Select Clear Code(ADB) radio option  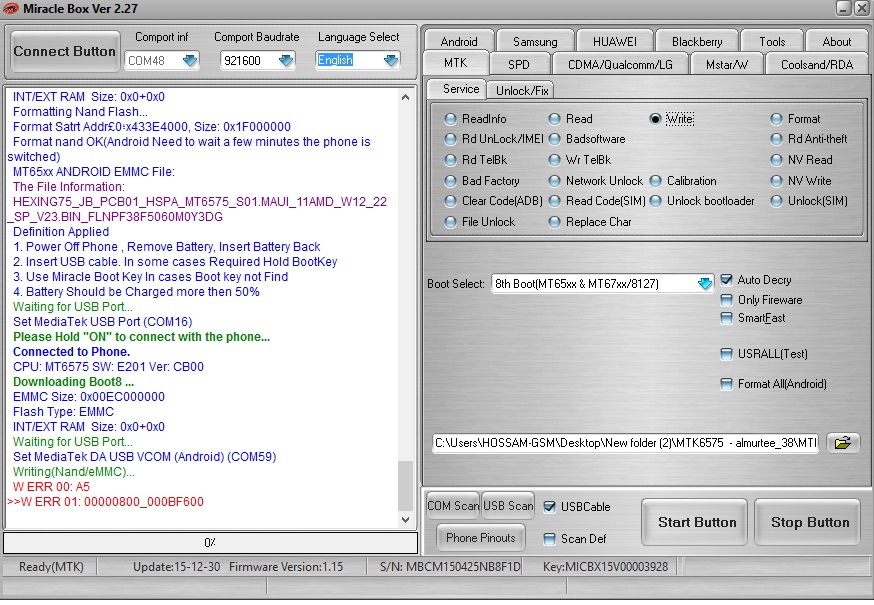(x=450, y=201)
